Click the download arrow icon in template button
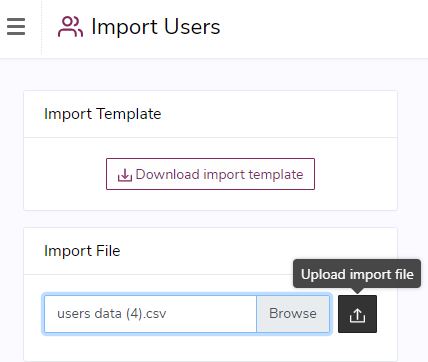Image resolution: width=428 pixels, height=362 pixels. point(125,175)
